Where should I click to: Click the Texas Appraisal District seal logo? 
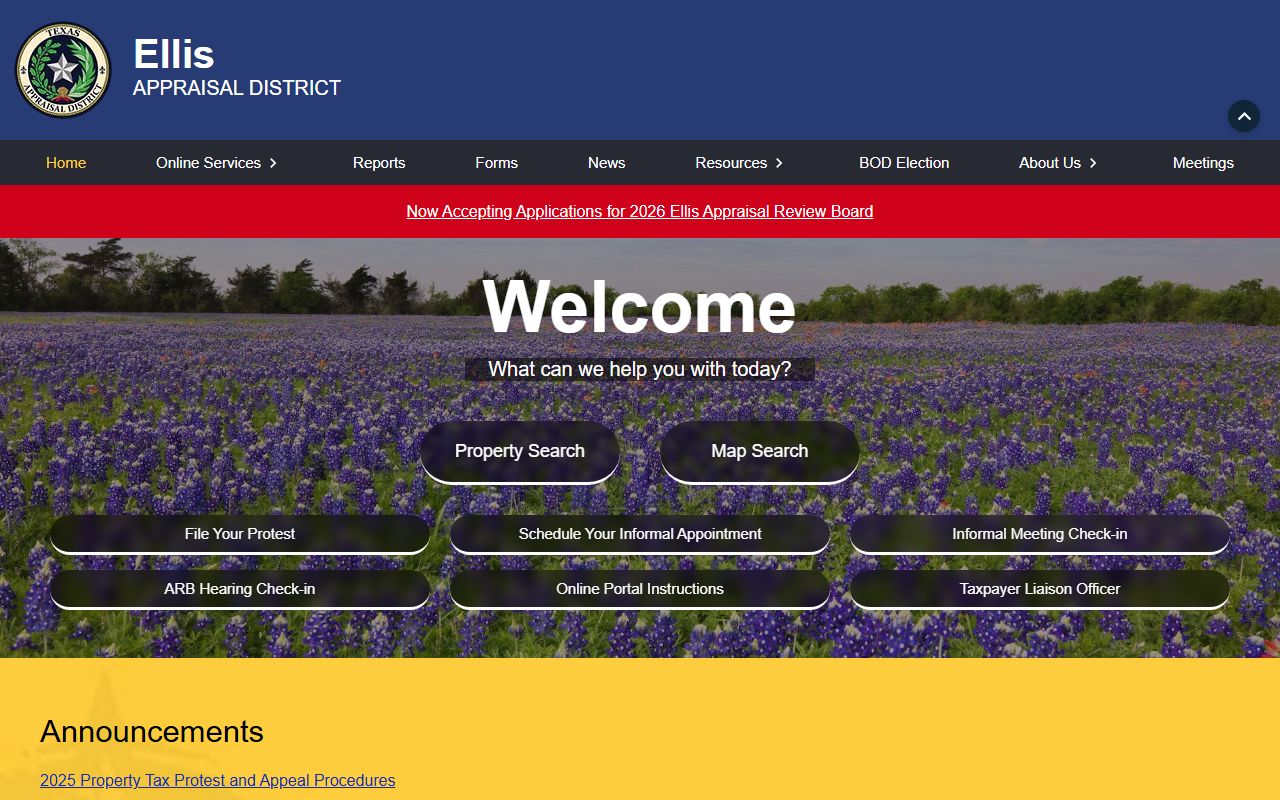point(63,70)
